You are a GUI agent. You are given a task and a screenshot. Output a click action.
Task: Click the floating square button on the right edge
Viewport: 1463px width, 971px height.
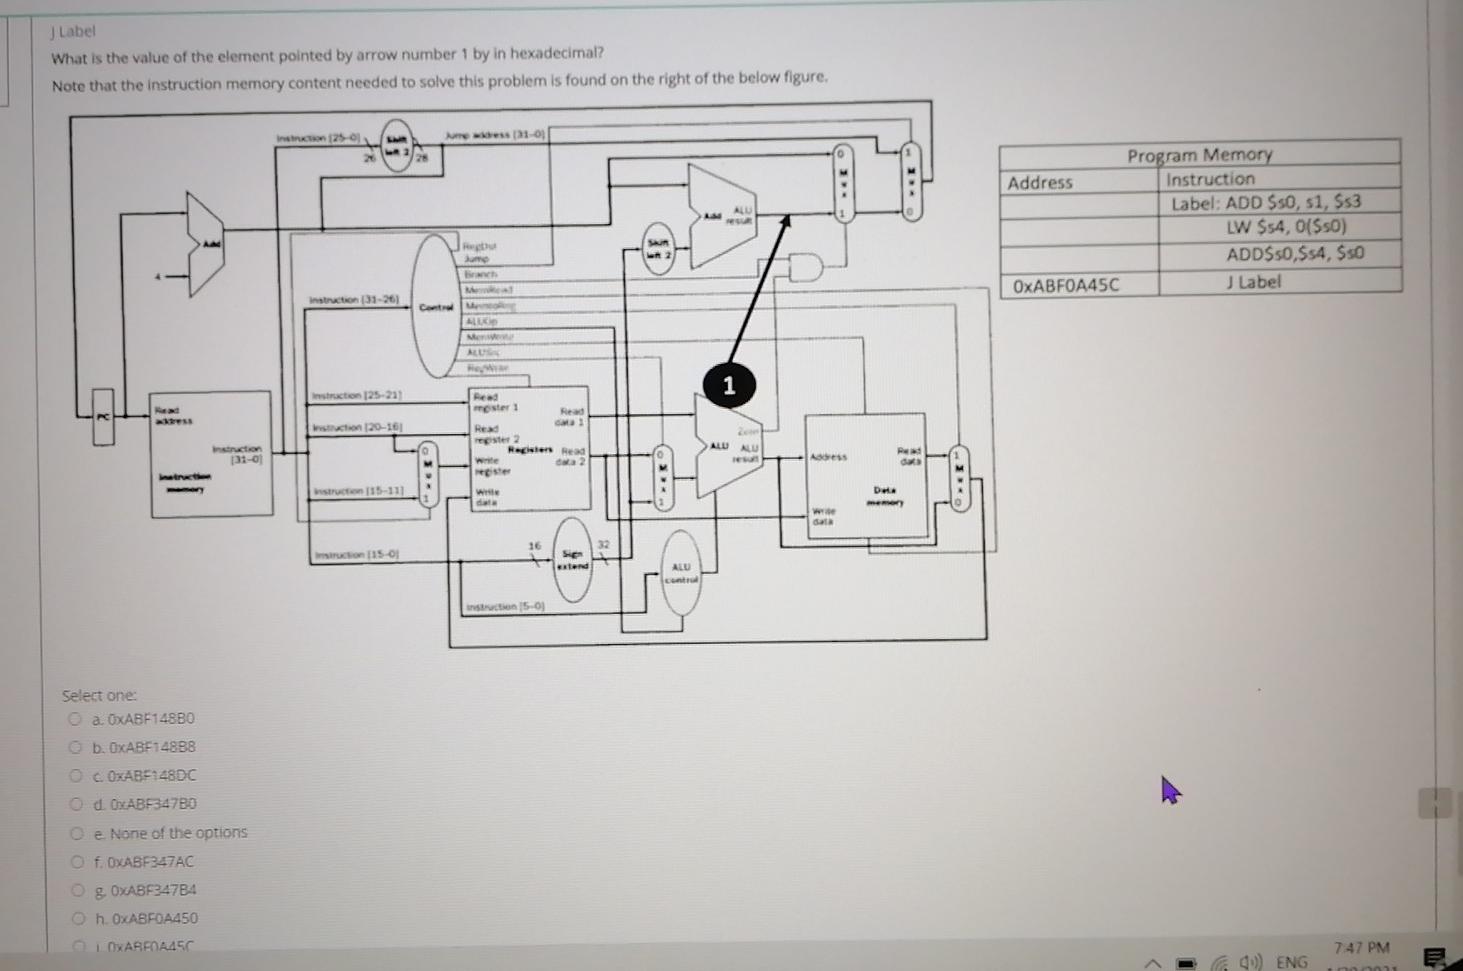coord(1432,801)
